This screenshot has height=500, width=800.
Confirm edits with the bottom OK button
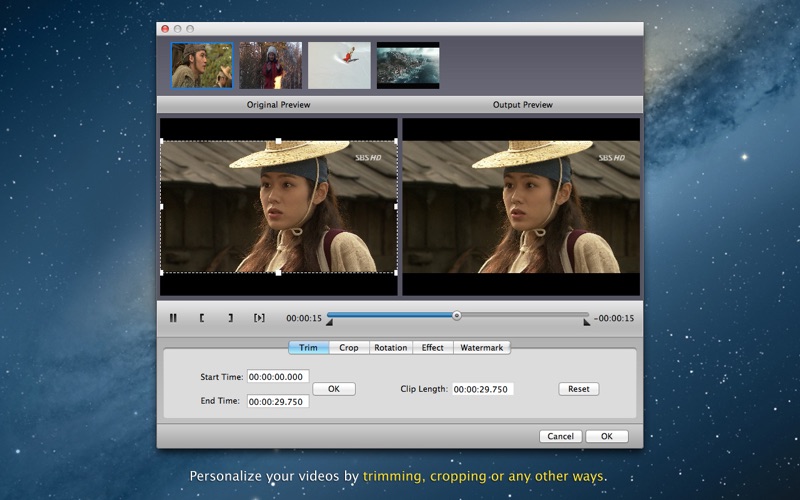pos(607,436)
